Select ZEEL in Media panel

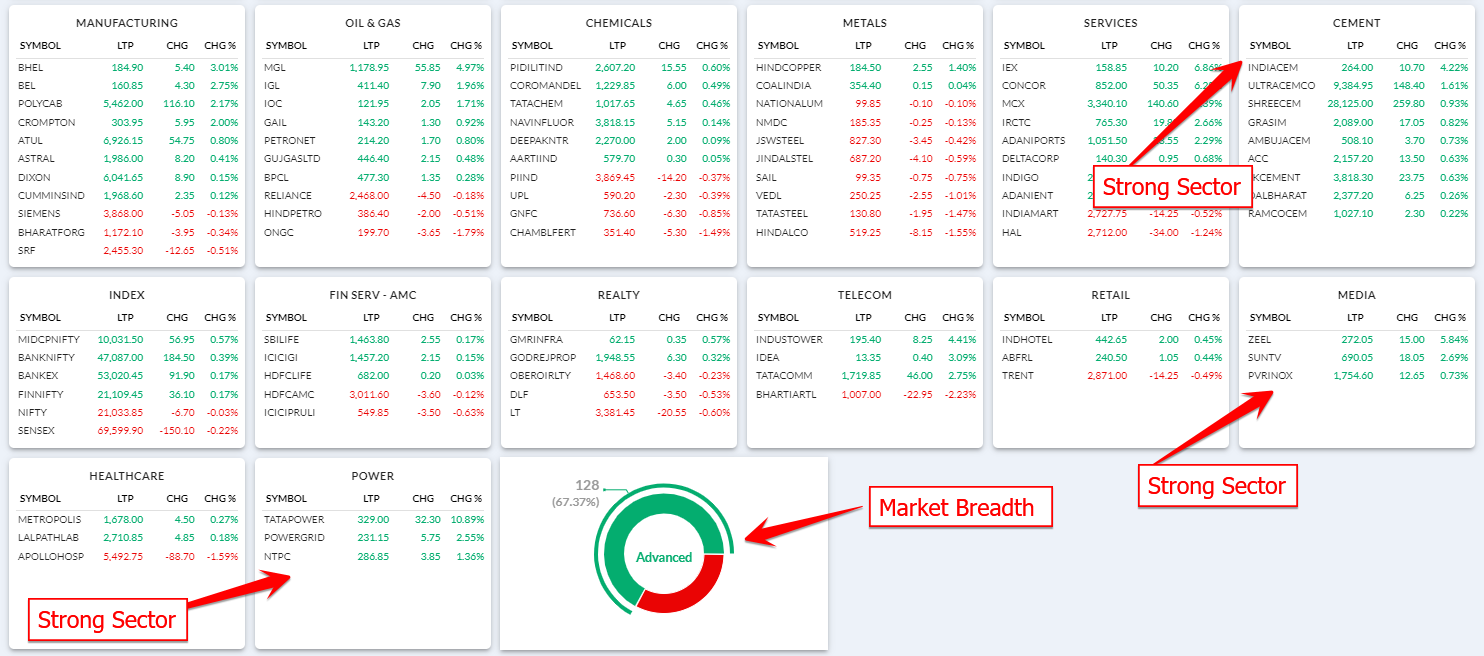1259,339
